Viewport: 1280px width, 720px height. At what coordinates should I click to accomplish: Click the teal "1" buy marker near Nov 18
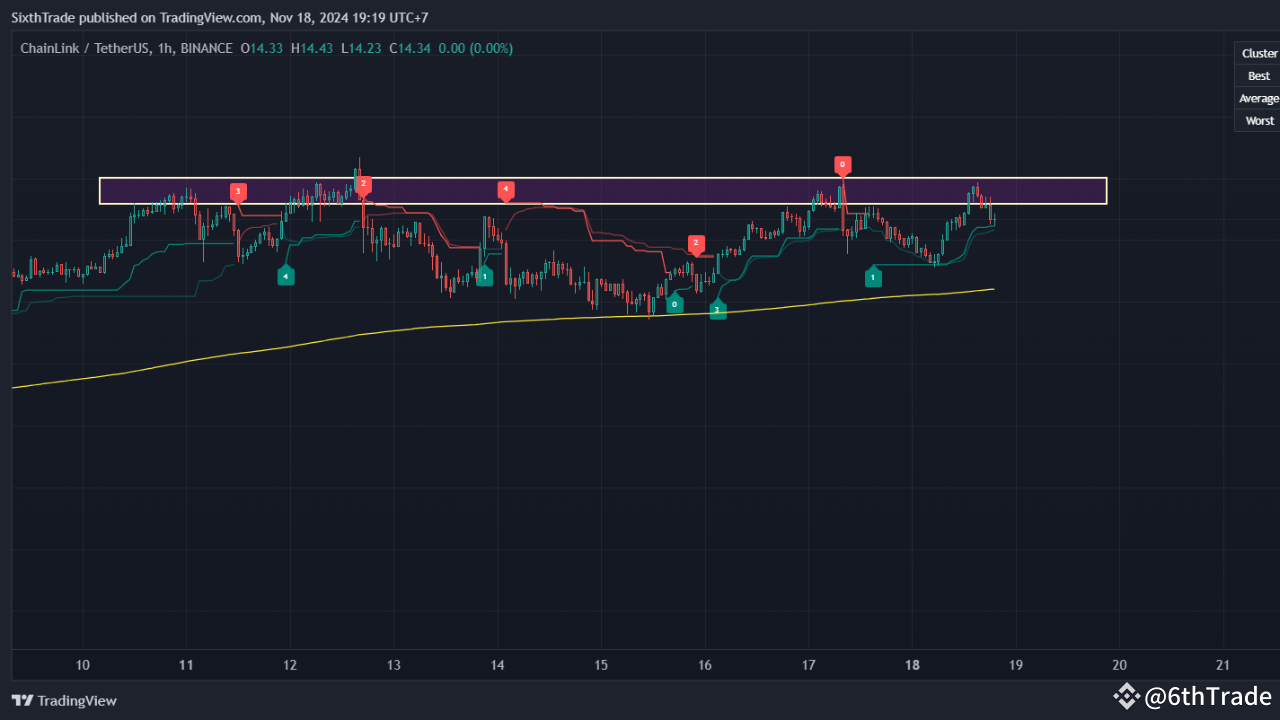(x=873, y=277)
